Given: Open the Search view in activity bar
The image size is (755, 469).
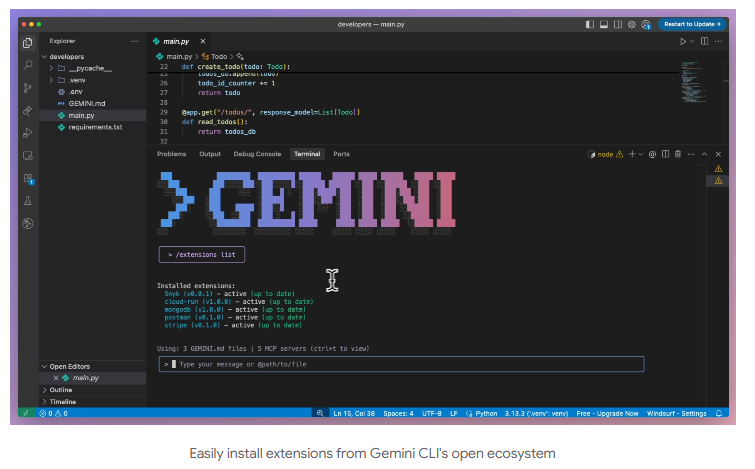Looking at the screenshot, I should pos(28,64).
